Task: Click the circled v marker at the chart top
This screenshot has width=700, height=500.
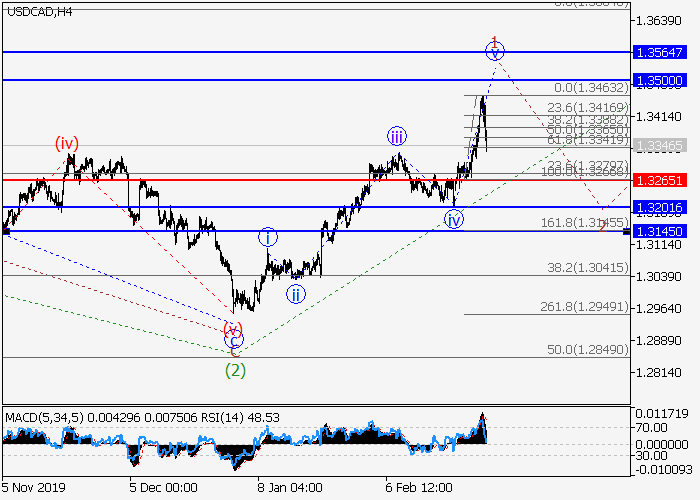Action: (495, 49)
